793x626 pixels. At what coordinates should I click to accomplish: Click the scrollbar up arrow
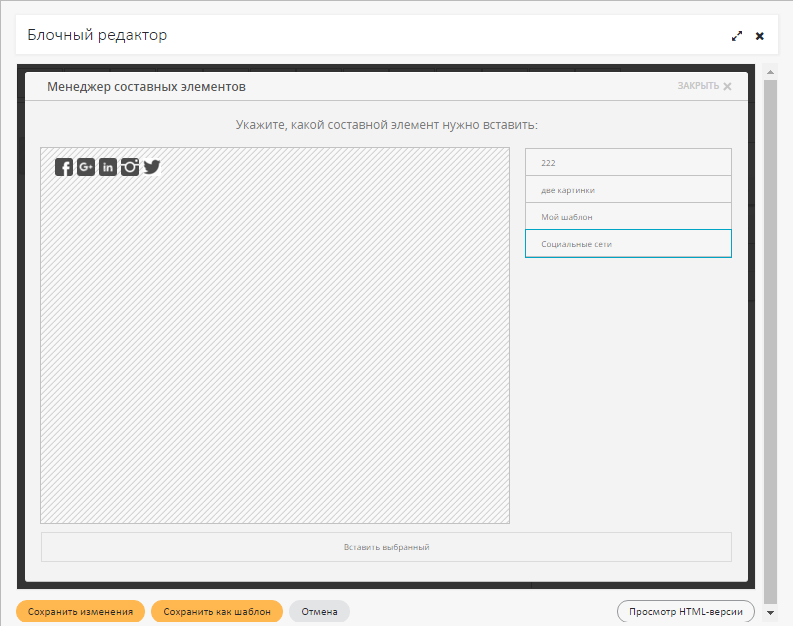coord(770,72)
